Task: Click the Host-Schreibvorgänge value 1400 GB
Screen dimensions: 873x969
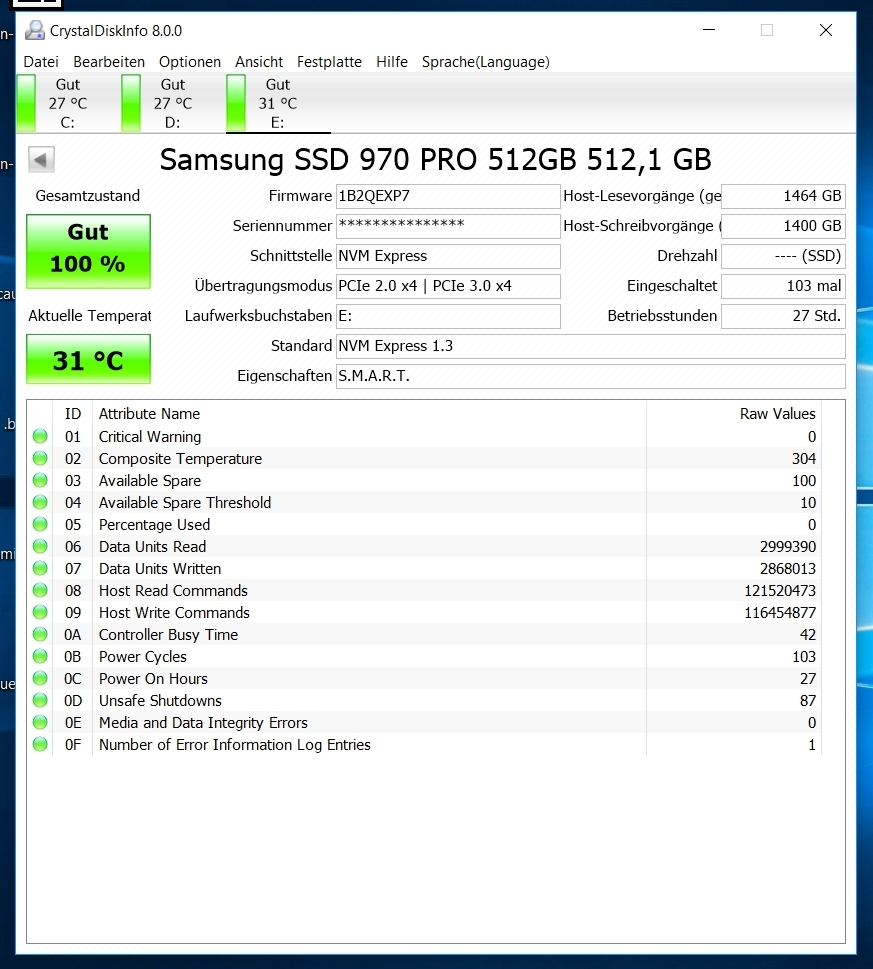Action: click(783, 226)
